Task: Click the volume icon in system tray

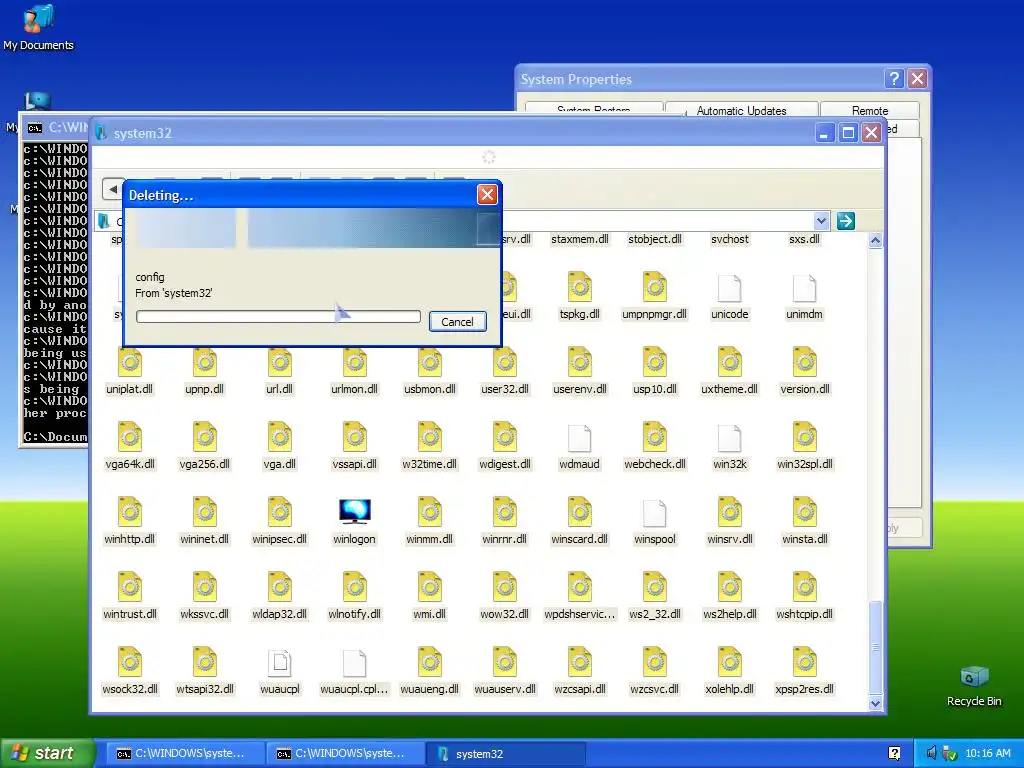Action: tap(932, 753)
